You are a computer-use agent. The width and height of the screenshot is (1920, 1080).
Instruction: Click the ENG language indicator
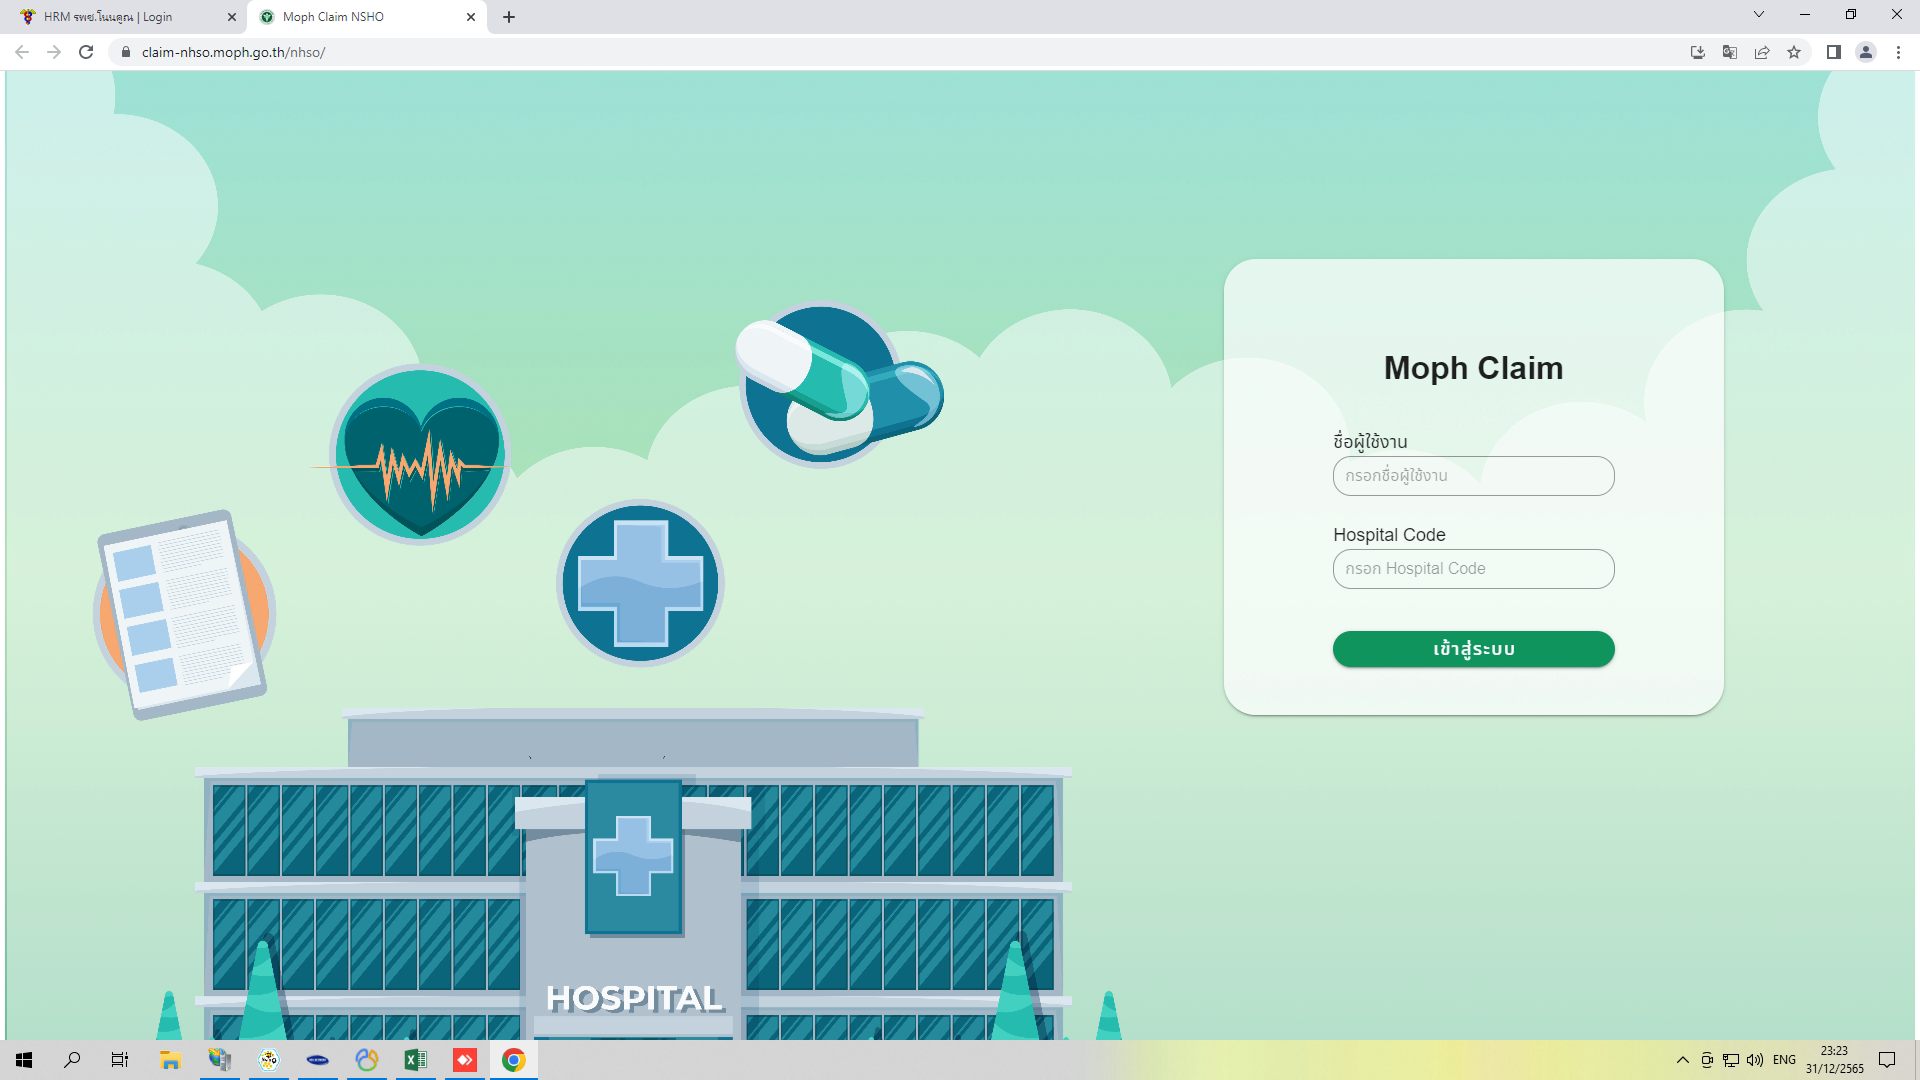1785,1060
